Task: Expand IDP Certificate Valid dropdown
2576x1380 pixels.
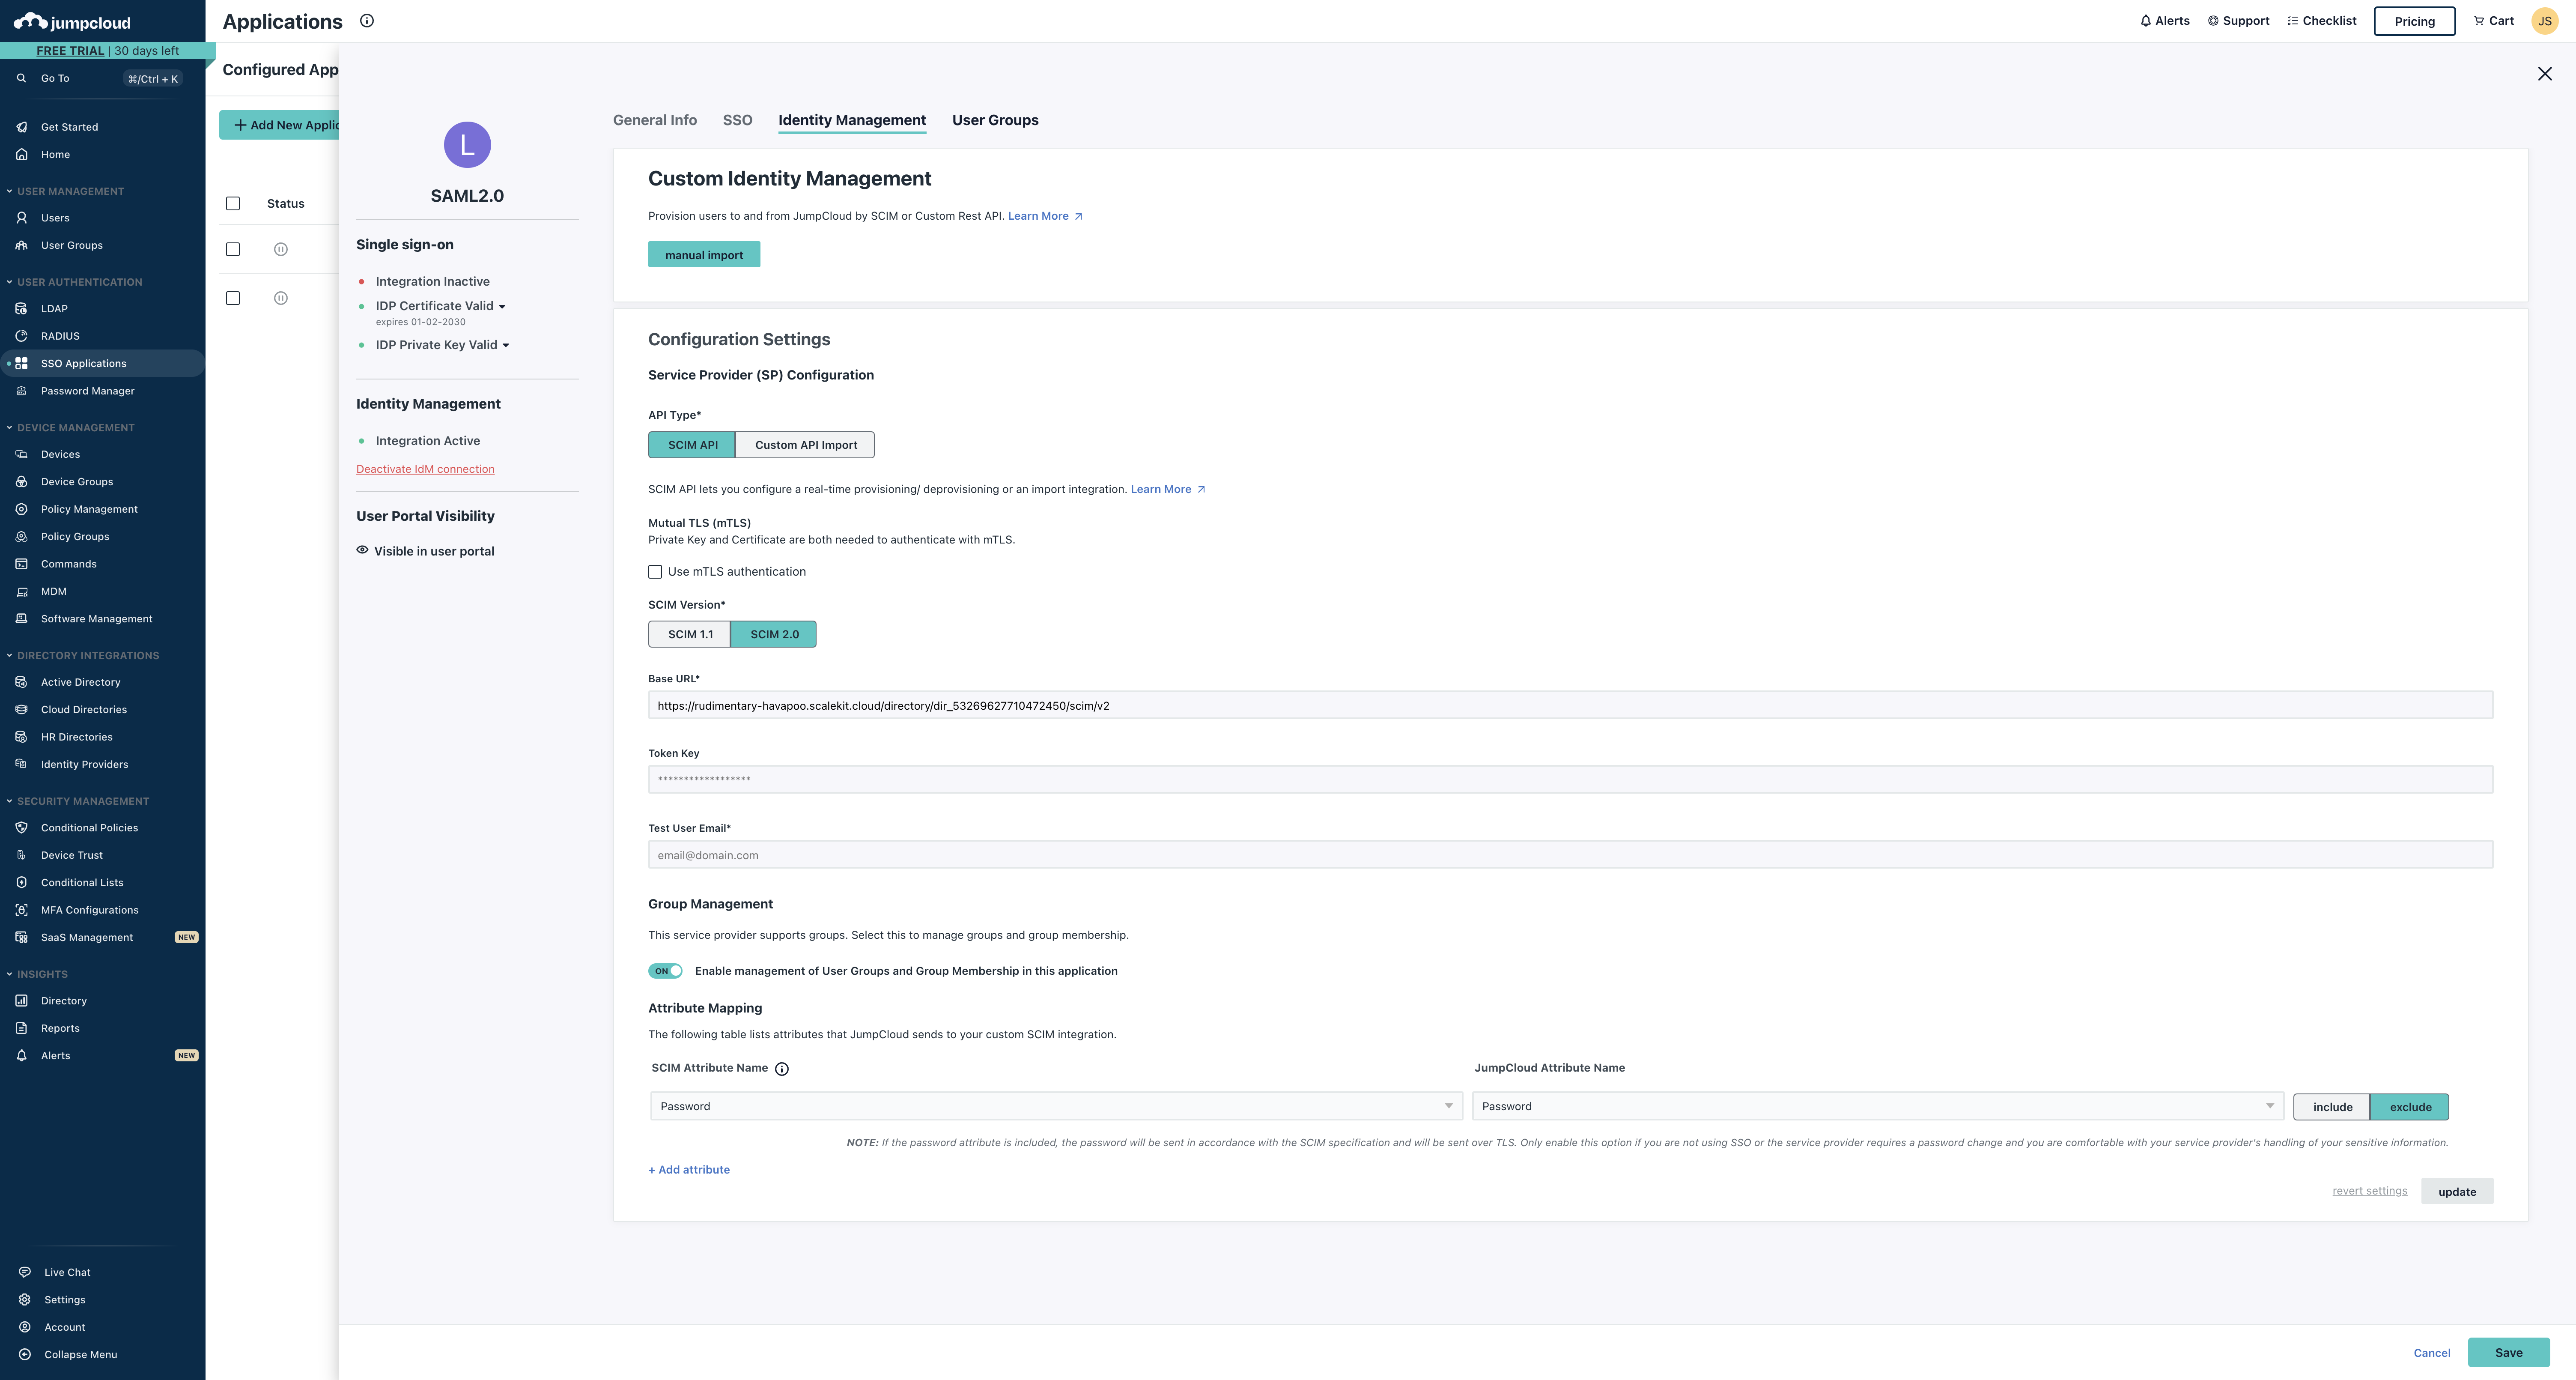Action: [x=502, y=307]
